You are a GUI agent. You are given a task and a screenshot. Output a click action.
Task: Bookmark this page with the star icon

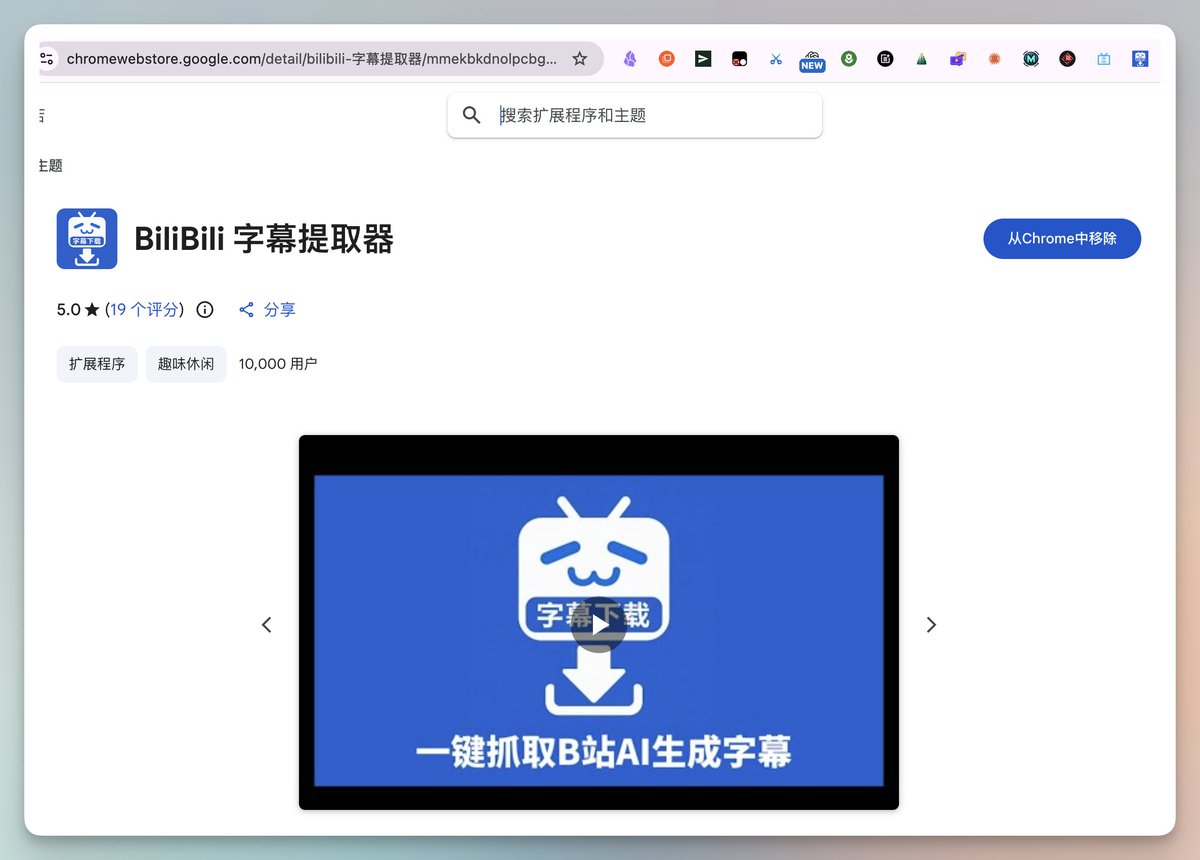click(579, 59)
